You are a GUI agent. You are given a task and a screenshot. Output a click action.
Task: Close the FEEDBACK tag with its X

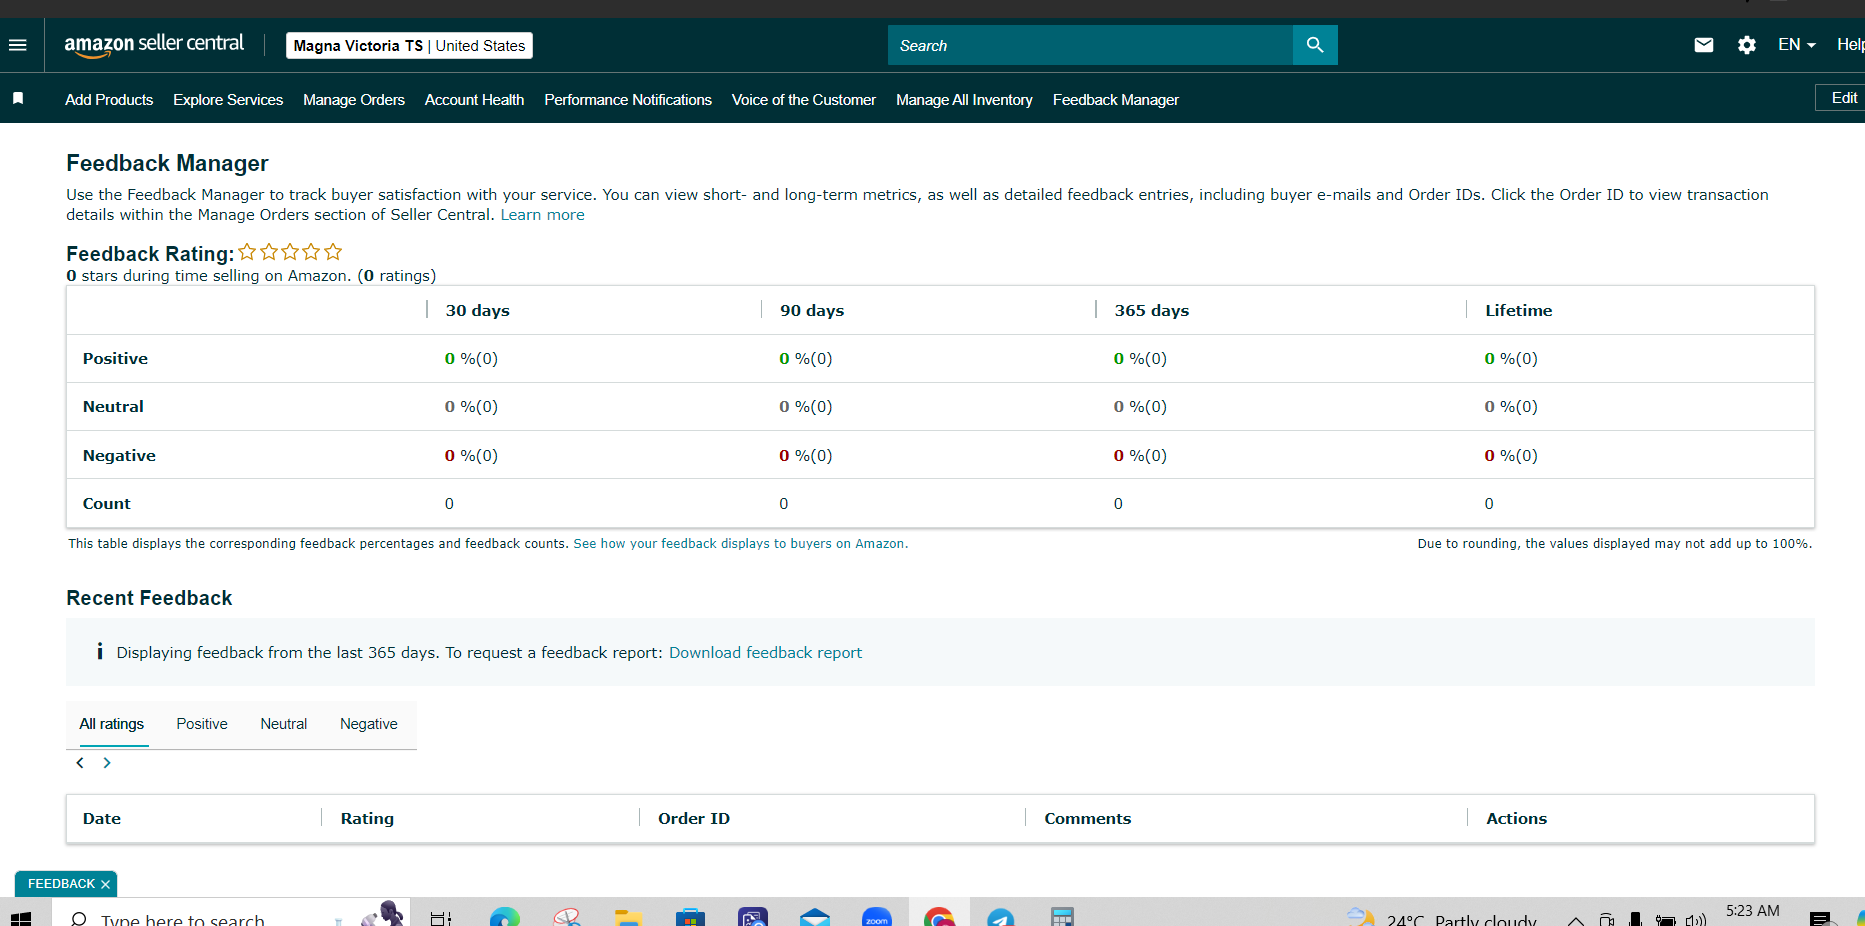105,884
